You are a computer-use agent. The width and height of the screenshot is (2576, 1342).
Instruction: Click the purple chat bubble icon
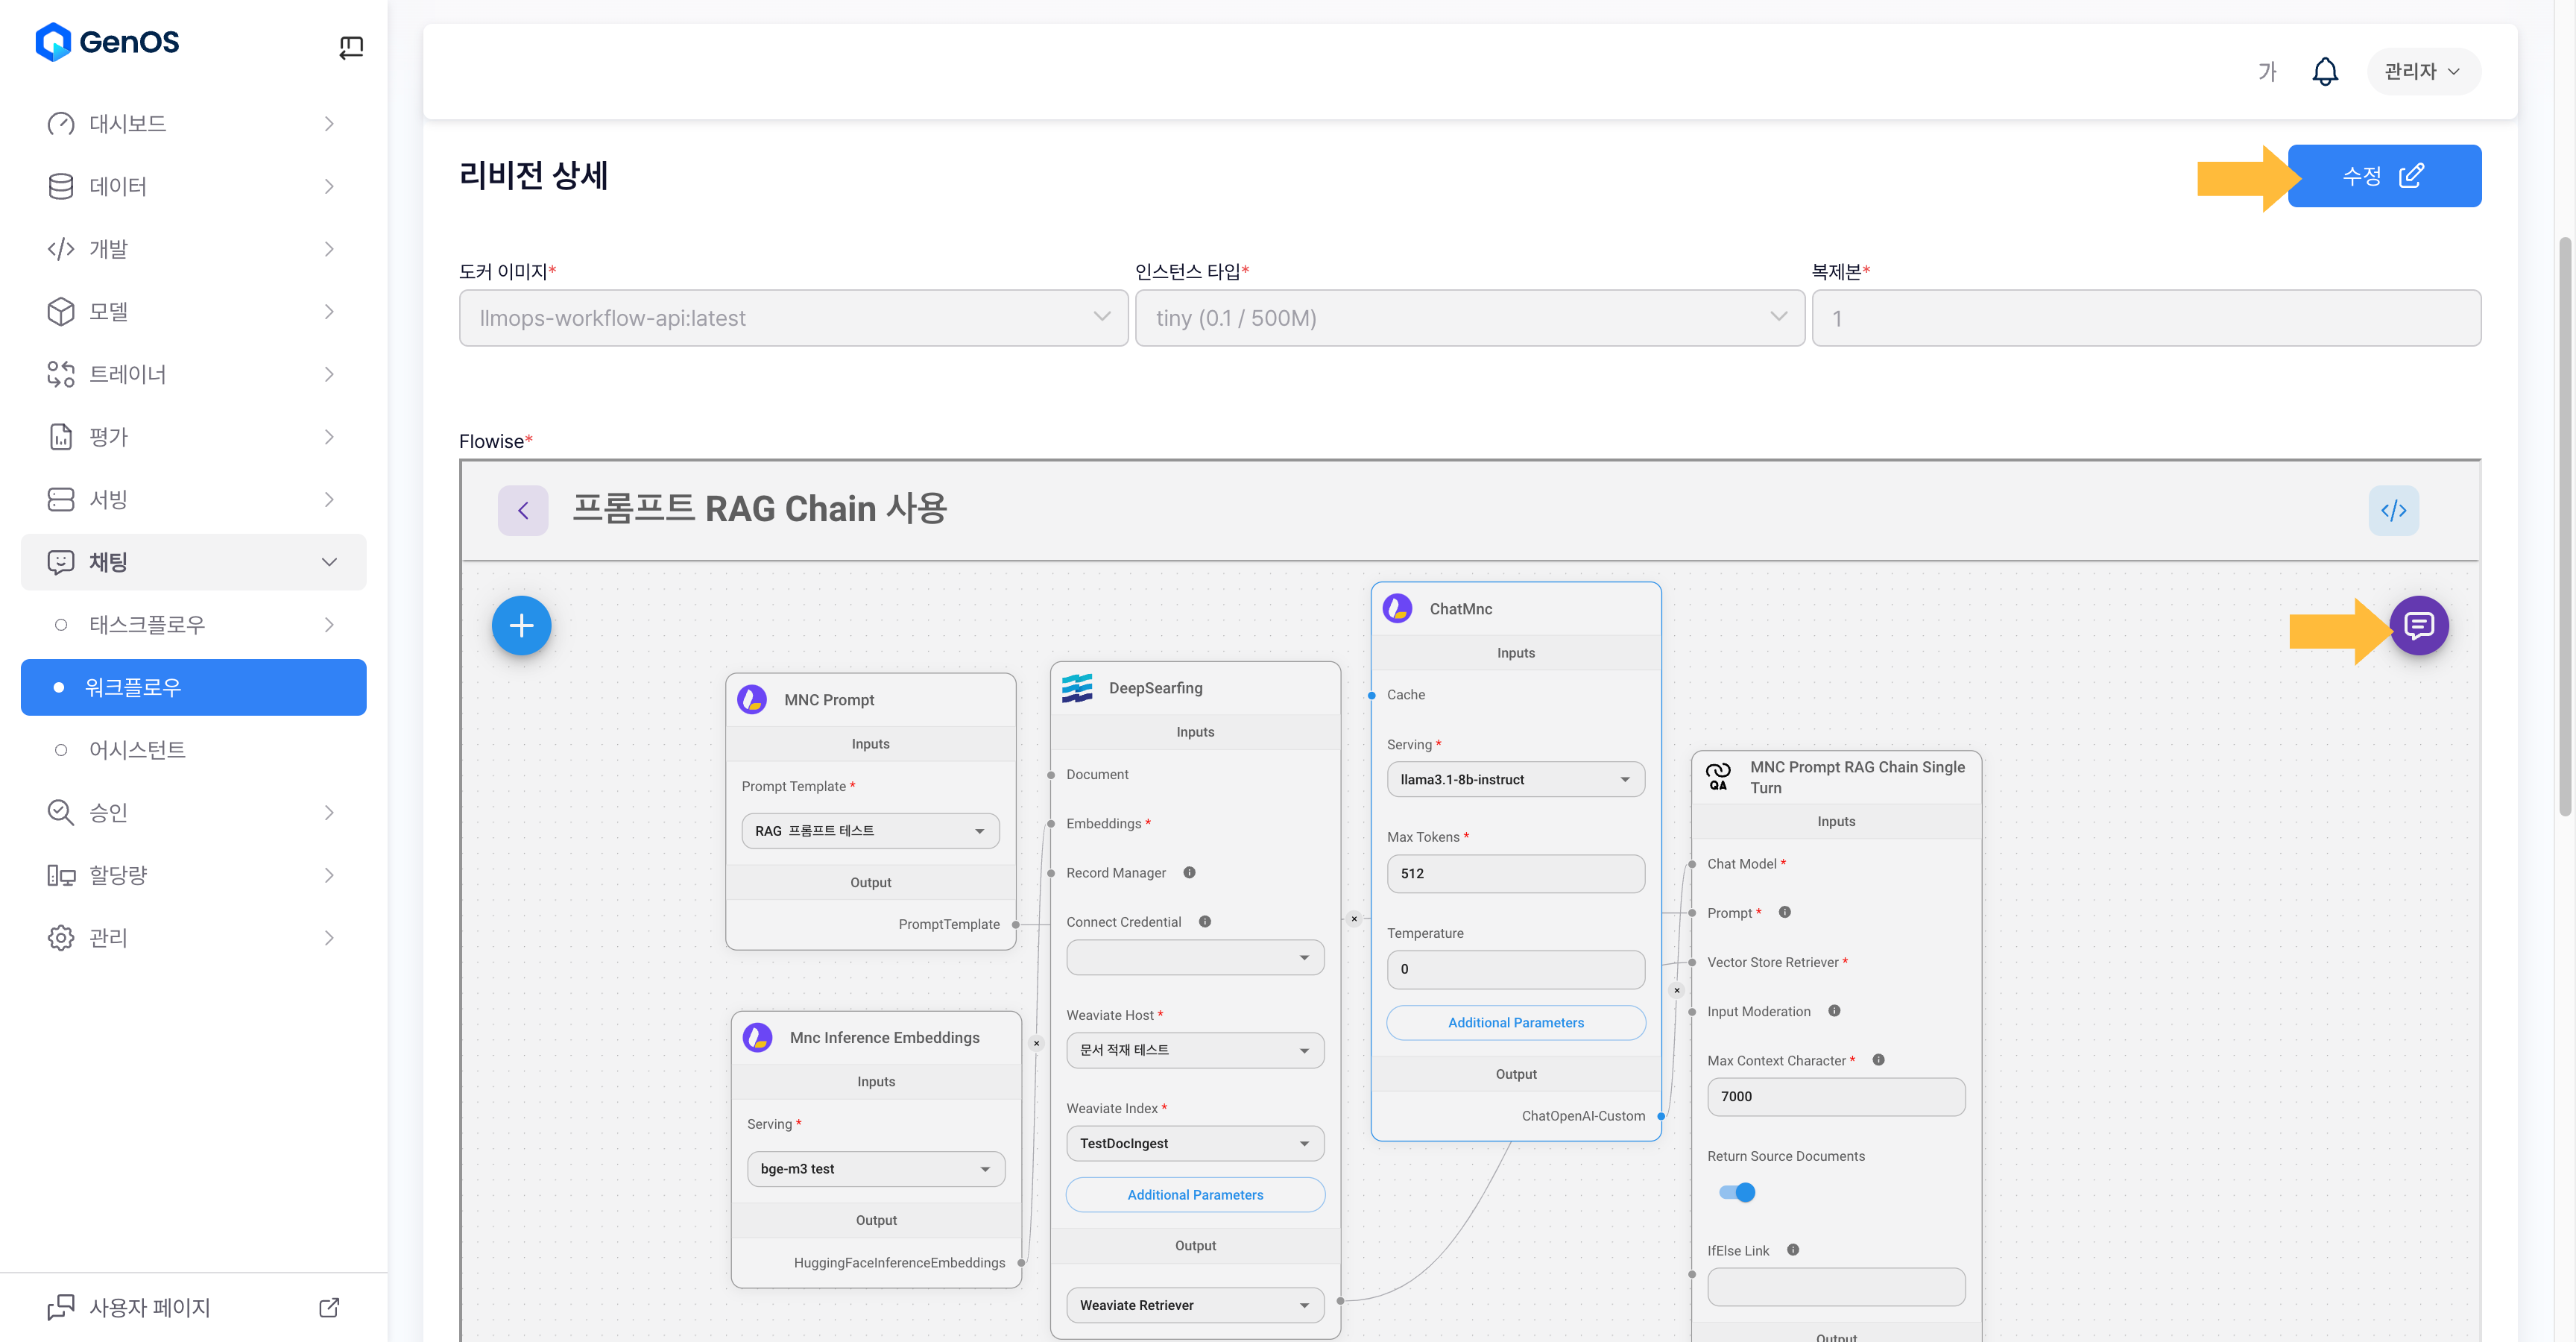tap(2418, 626)
